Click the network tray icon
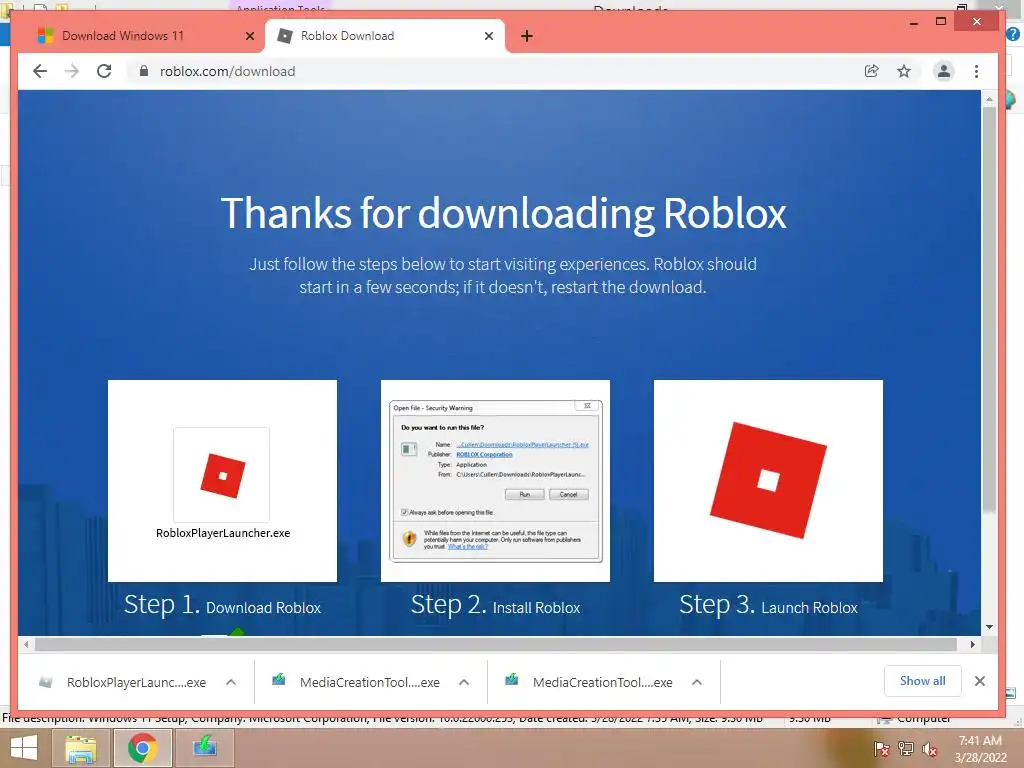The height and width of the screenshot is (768, 1024). pos(905,749)
